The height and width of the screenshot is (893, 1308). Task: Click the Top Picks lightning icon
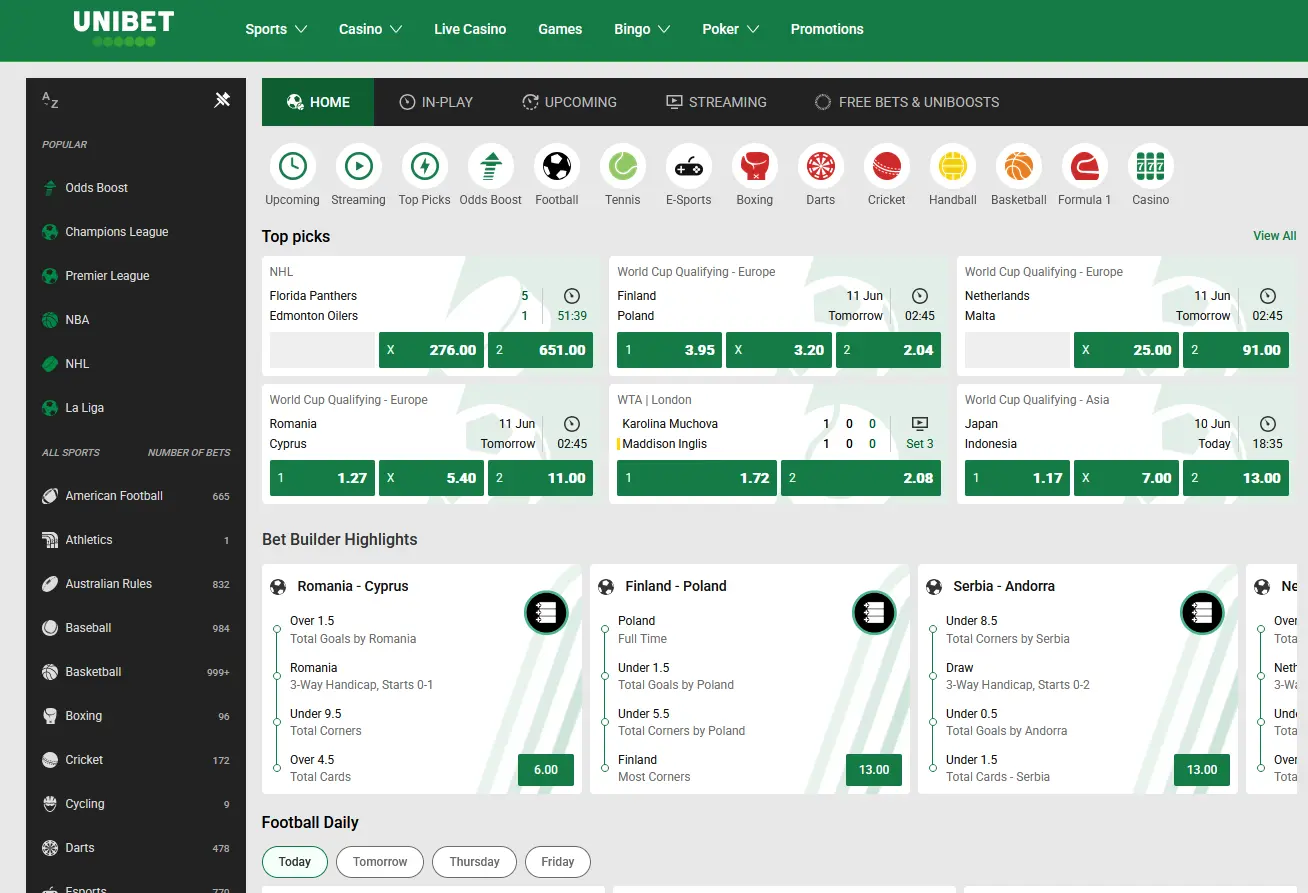(424, 167)
